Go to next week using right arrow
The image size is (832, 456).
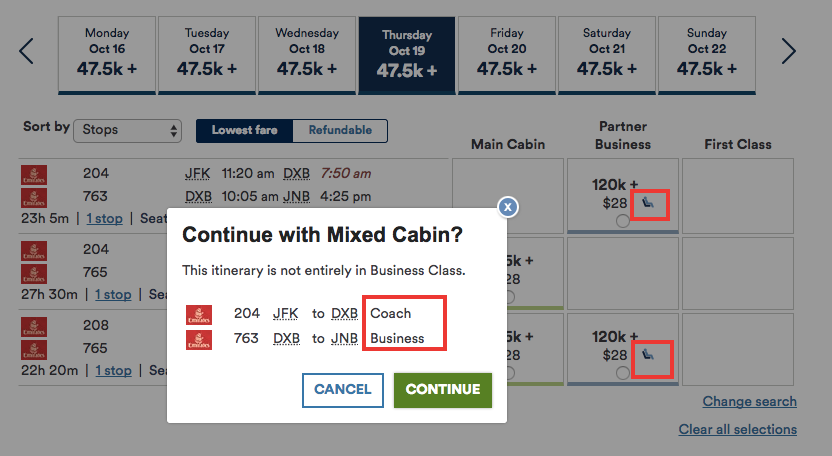pos(788,51)
